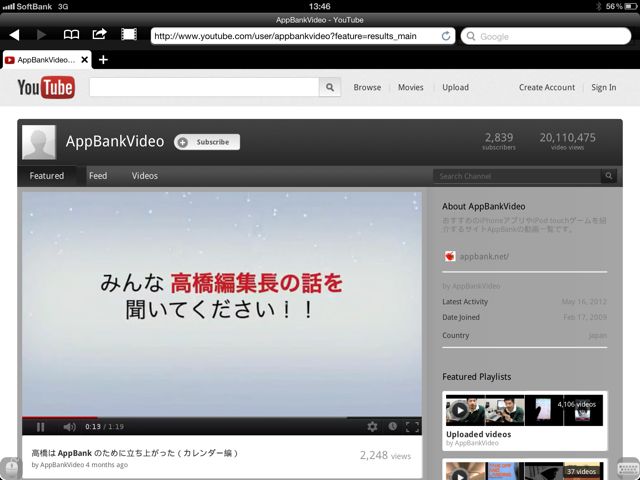Click the YouTube search text box
The image size is (640, 480).
coord(204,87)
